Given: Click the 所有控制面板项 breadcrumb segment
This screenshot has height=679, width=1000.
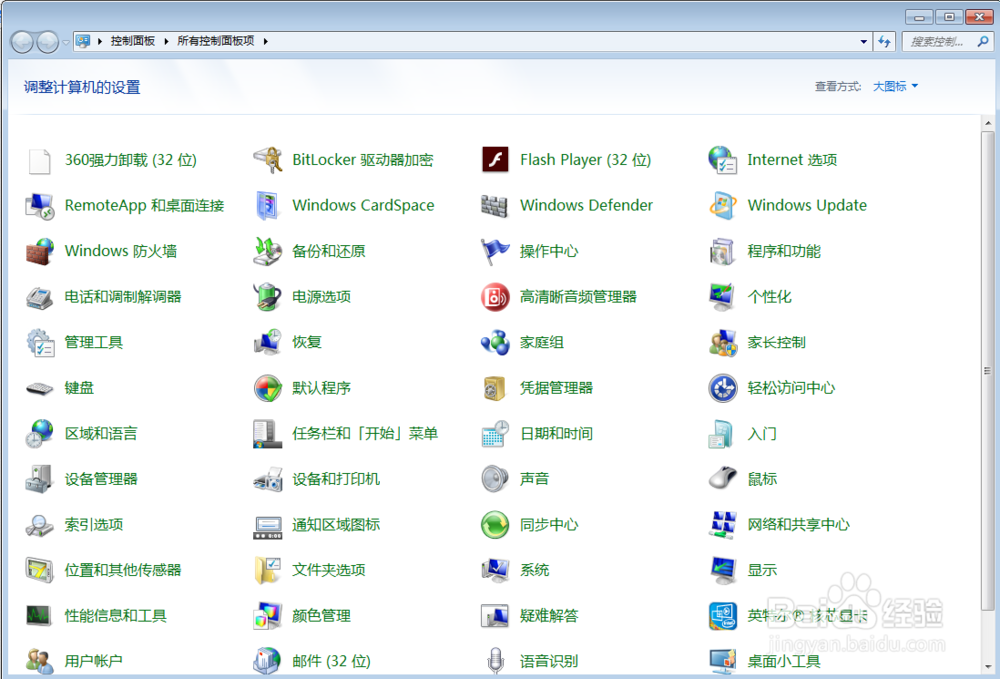Looking at the screenshot, I should pyautogui.click(x=216, y=41).
